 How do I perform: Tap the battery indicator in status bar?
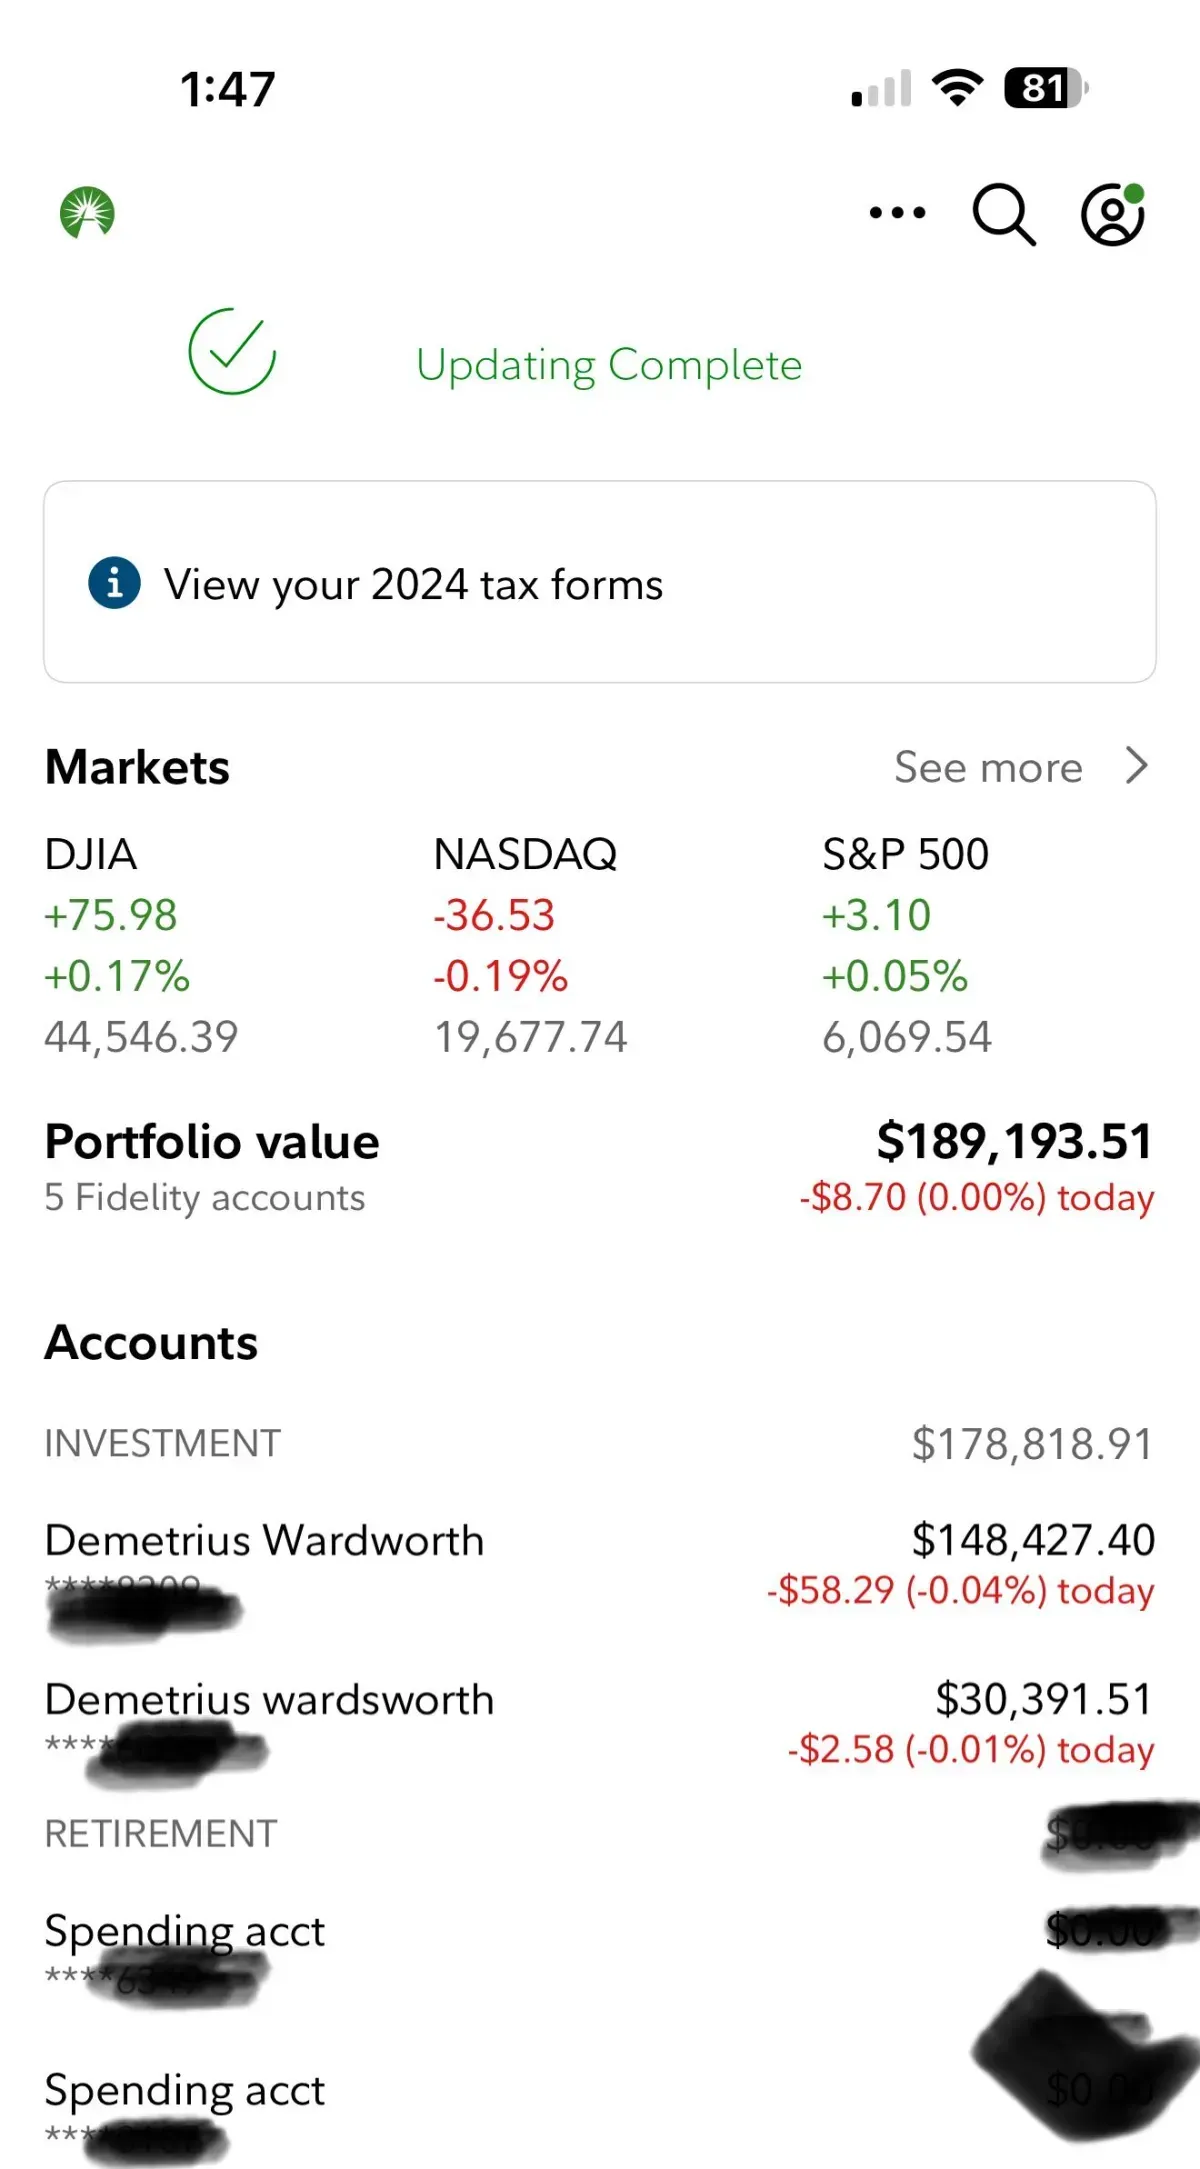point(1044,88)
